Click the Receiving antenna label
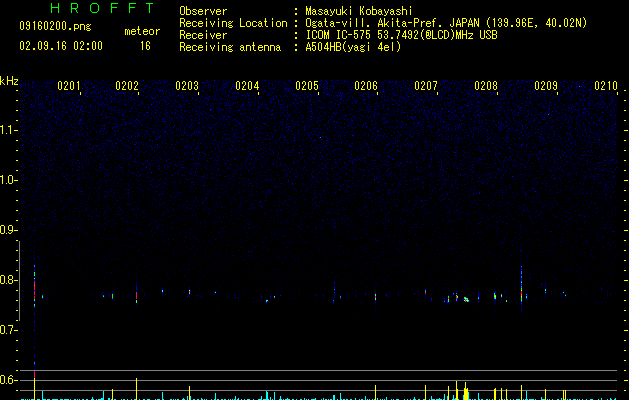 [x=230, y=47]
